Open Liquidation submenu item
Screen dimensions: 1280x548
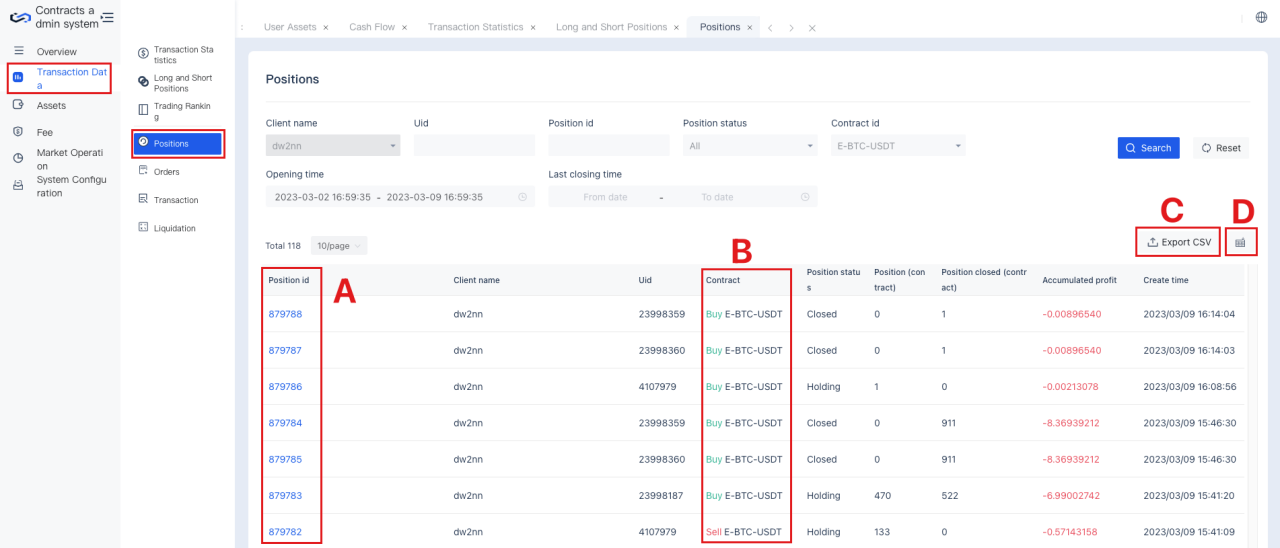tap(174, 228)
